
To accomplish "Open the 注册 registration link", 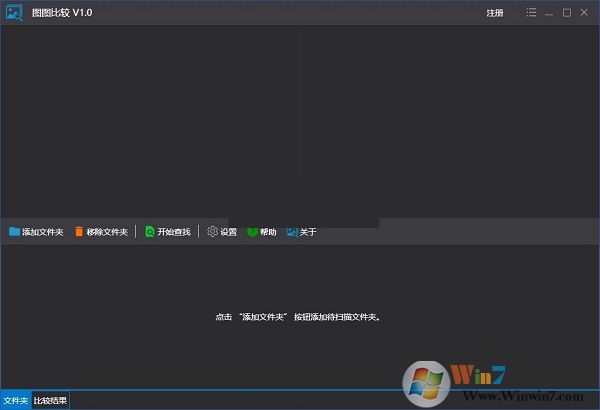I will tap(495, 13).
